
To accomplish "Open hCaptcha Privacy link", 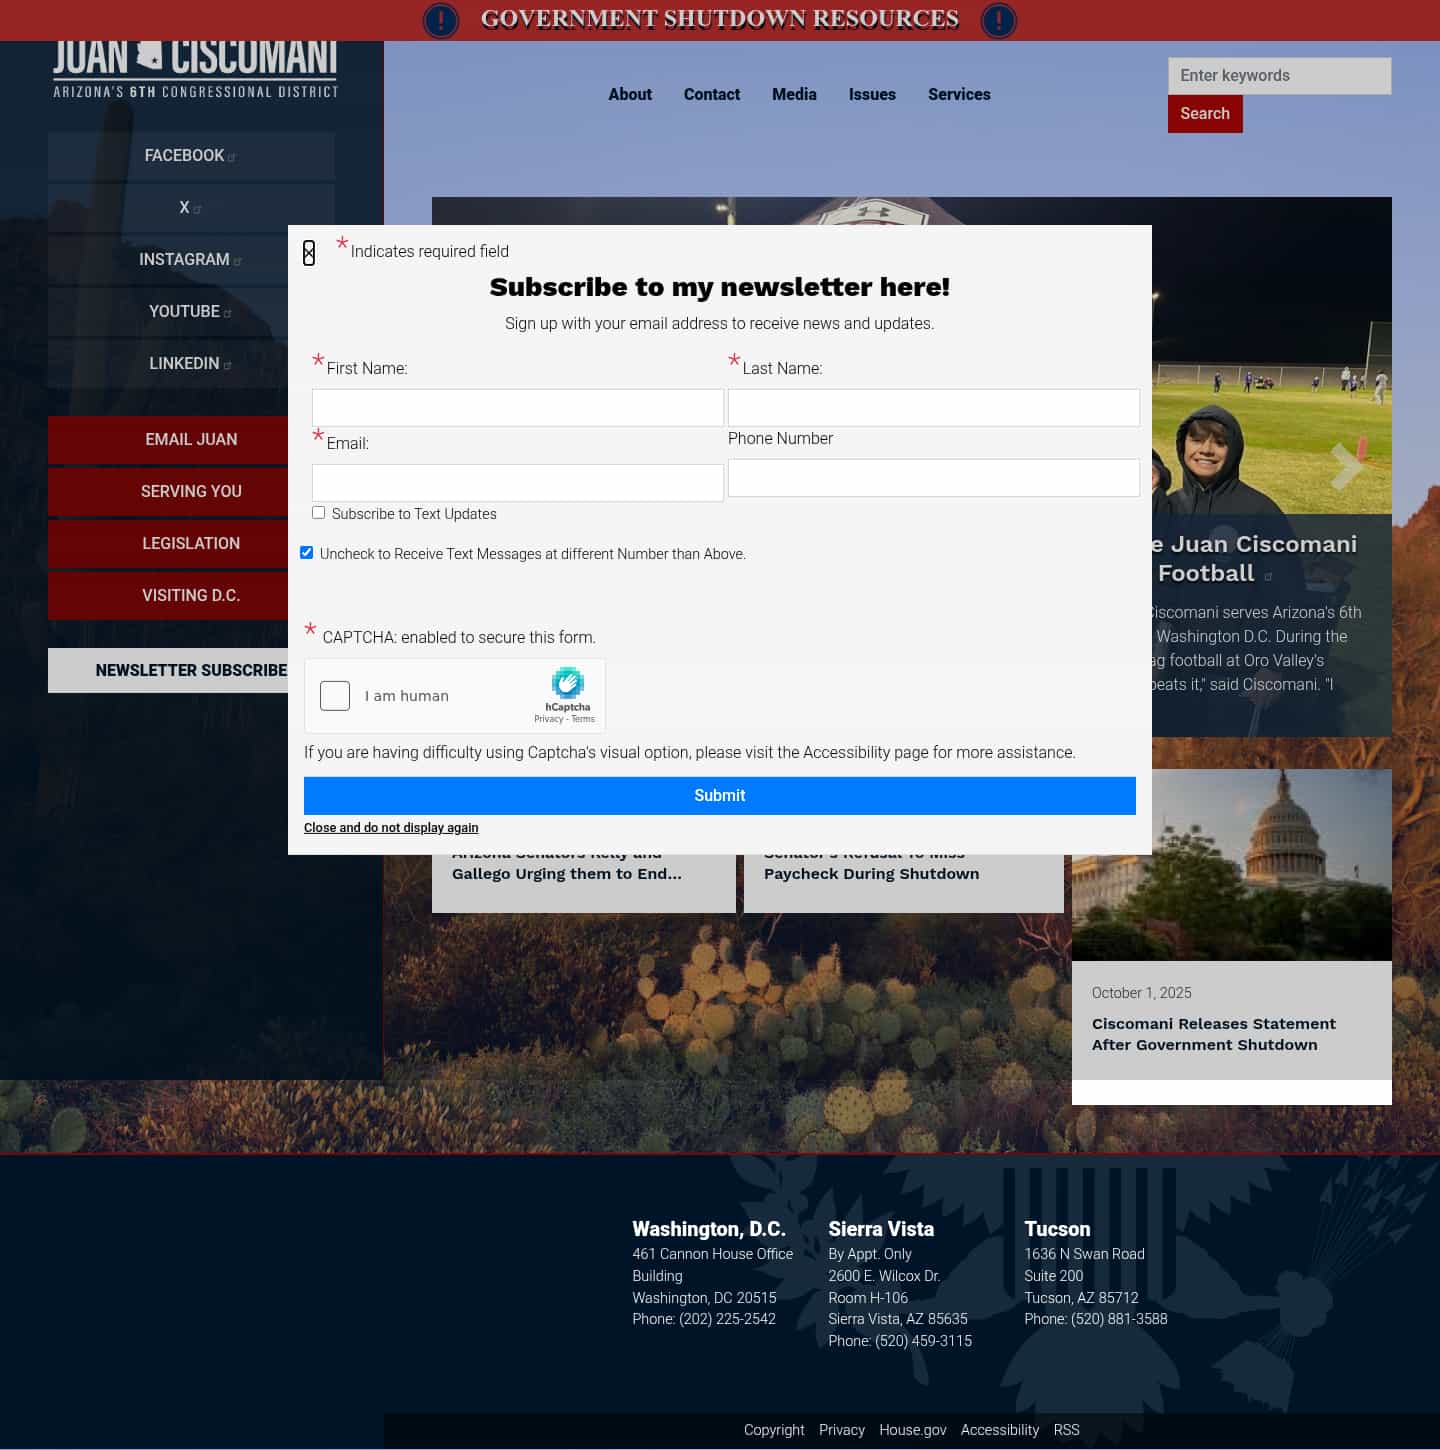I will pos(548,719).
